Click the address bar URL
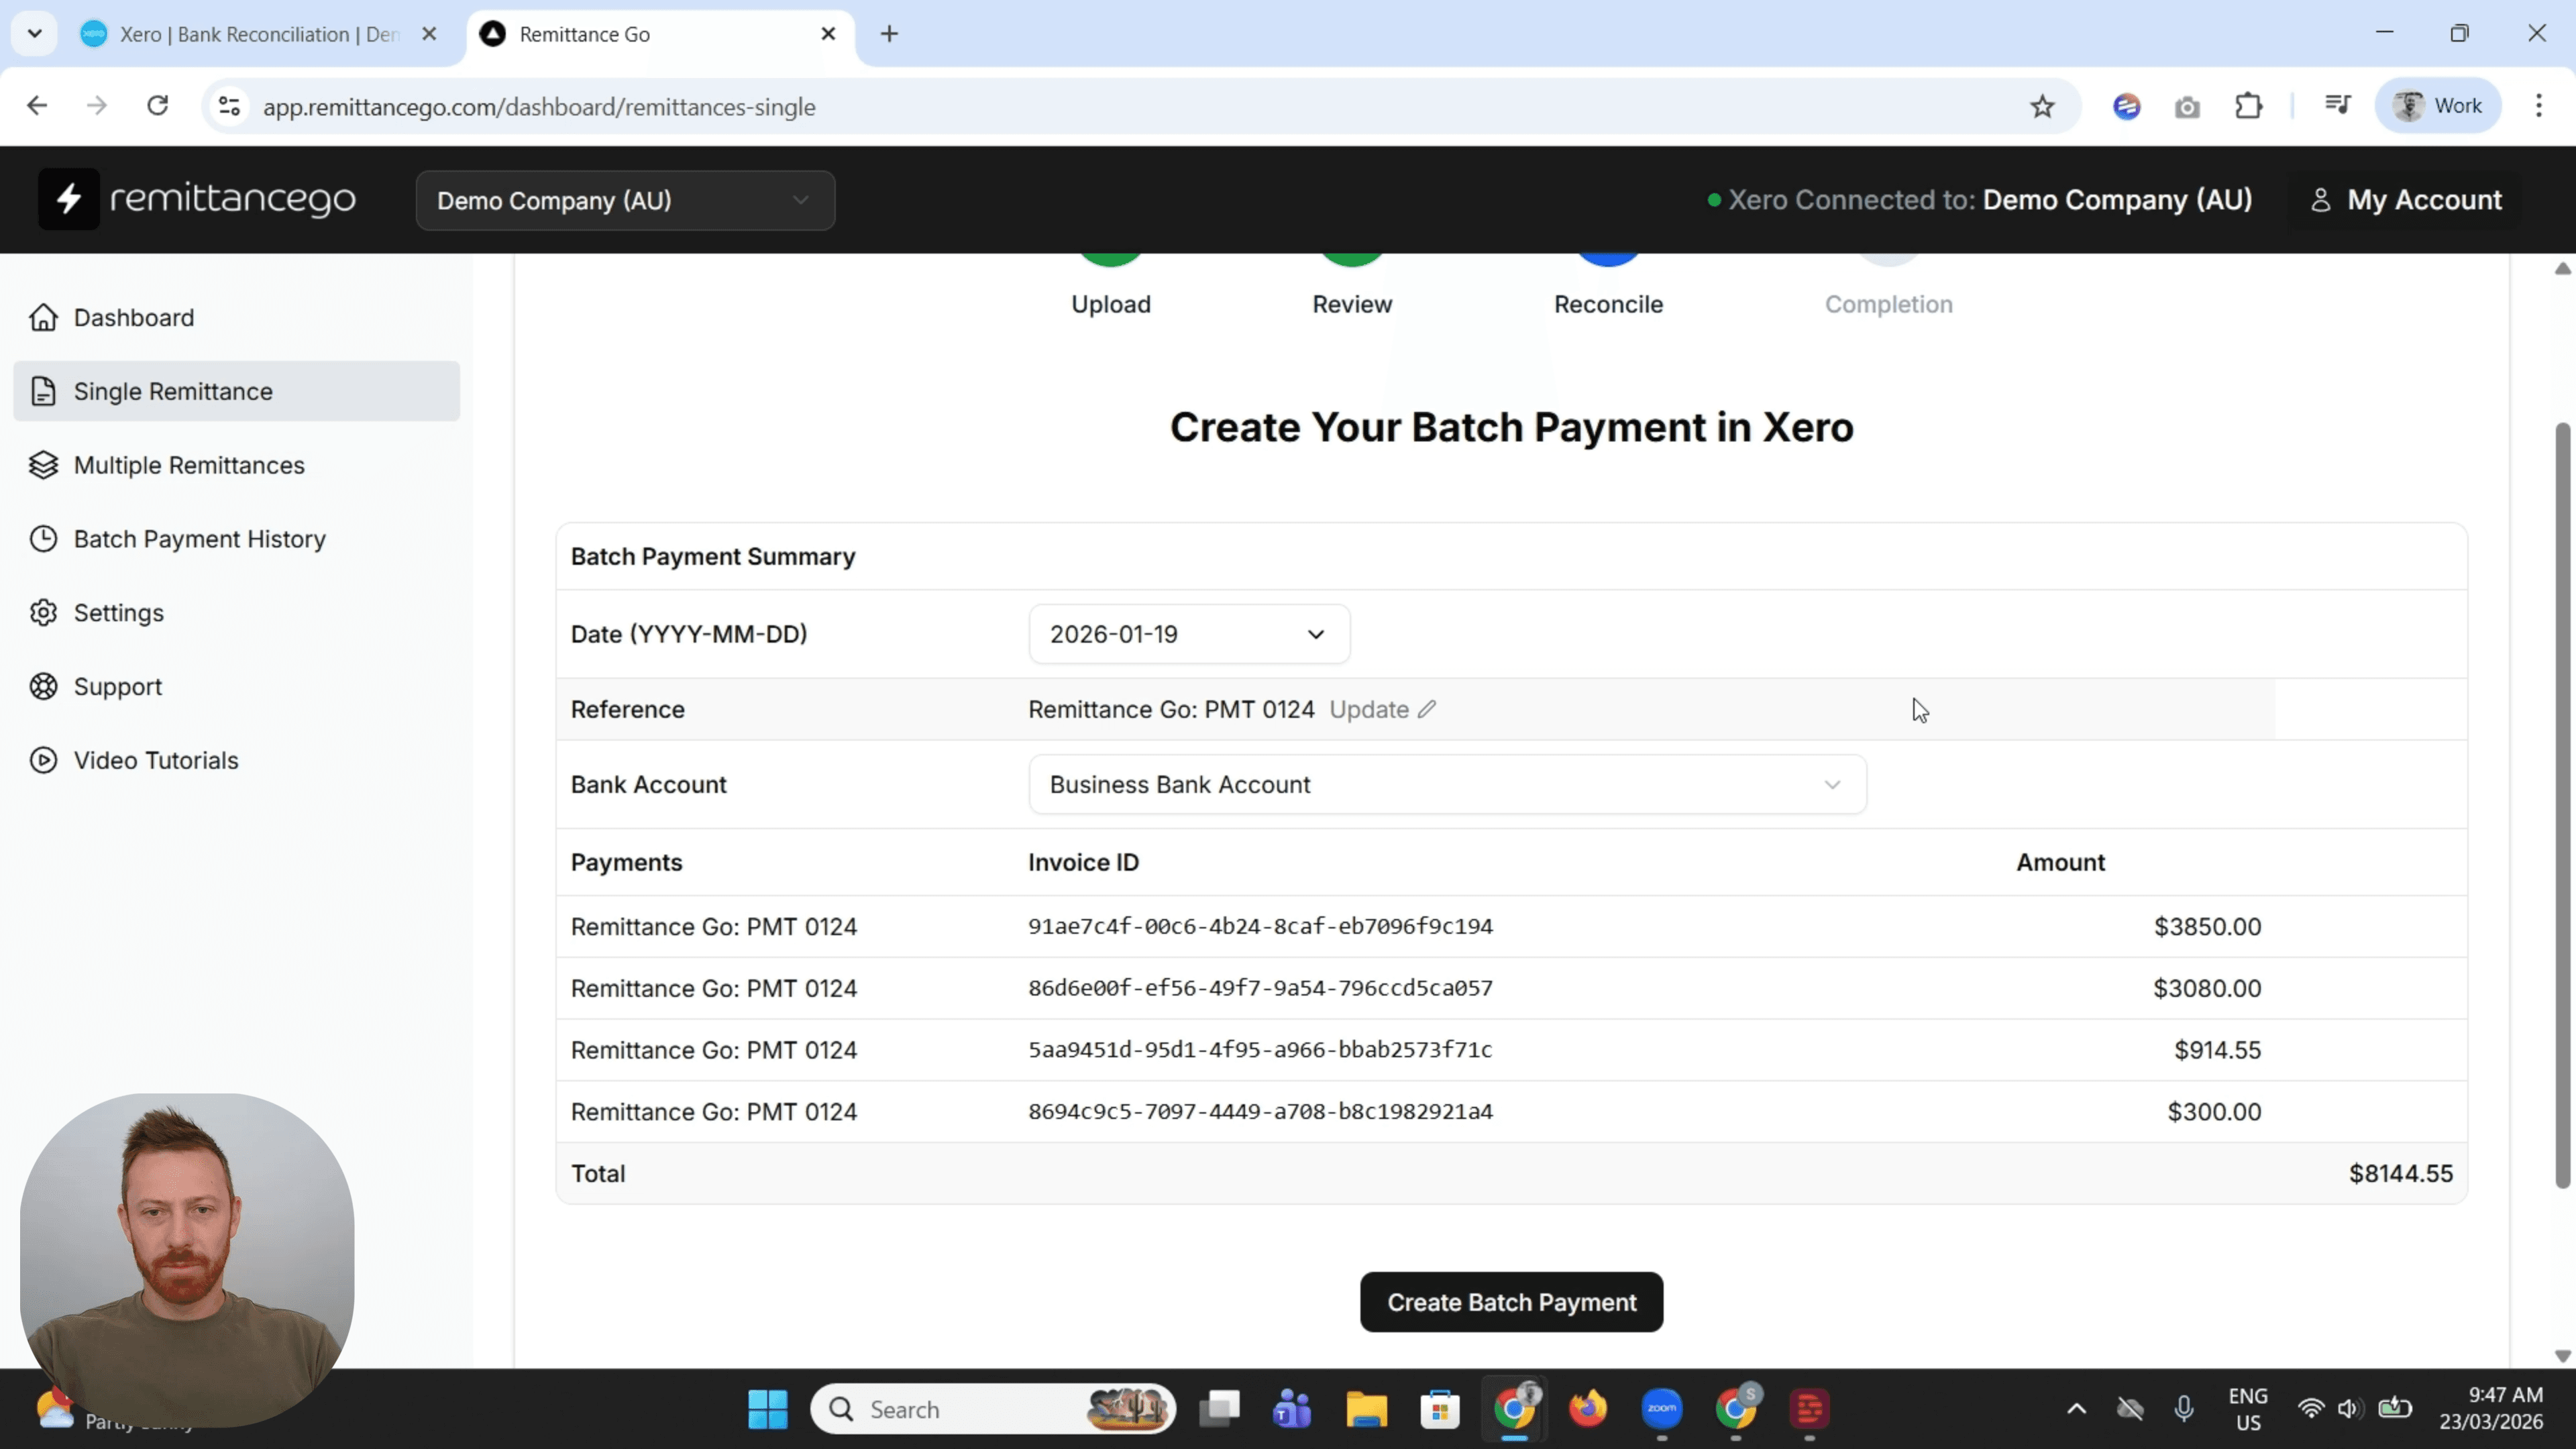 pyautogui.click(x=539, y=107)
